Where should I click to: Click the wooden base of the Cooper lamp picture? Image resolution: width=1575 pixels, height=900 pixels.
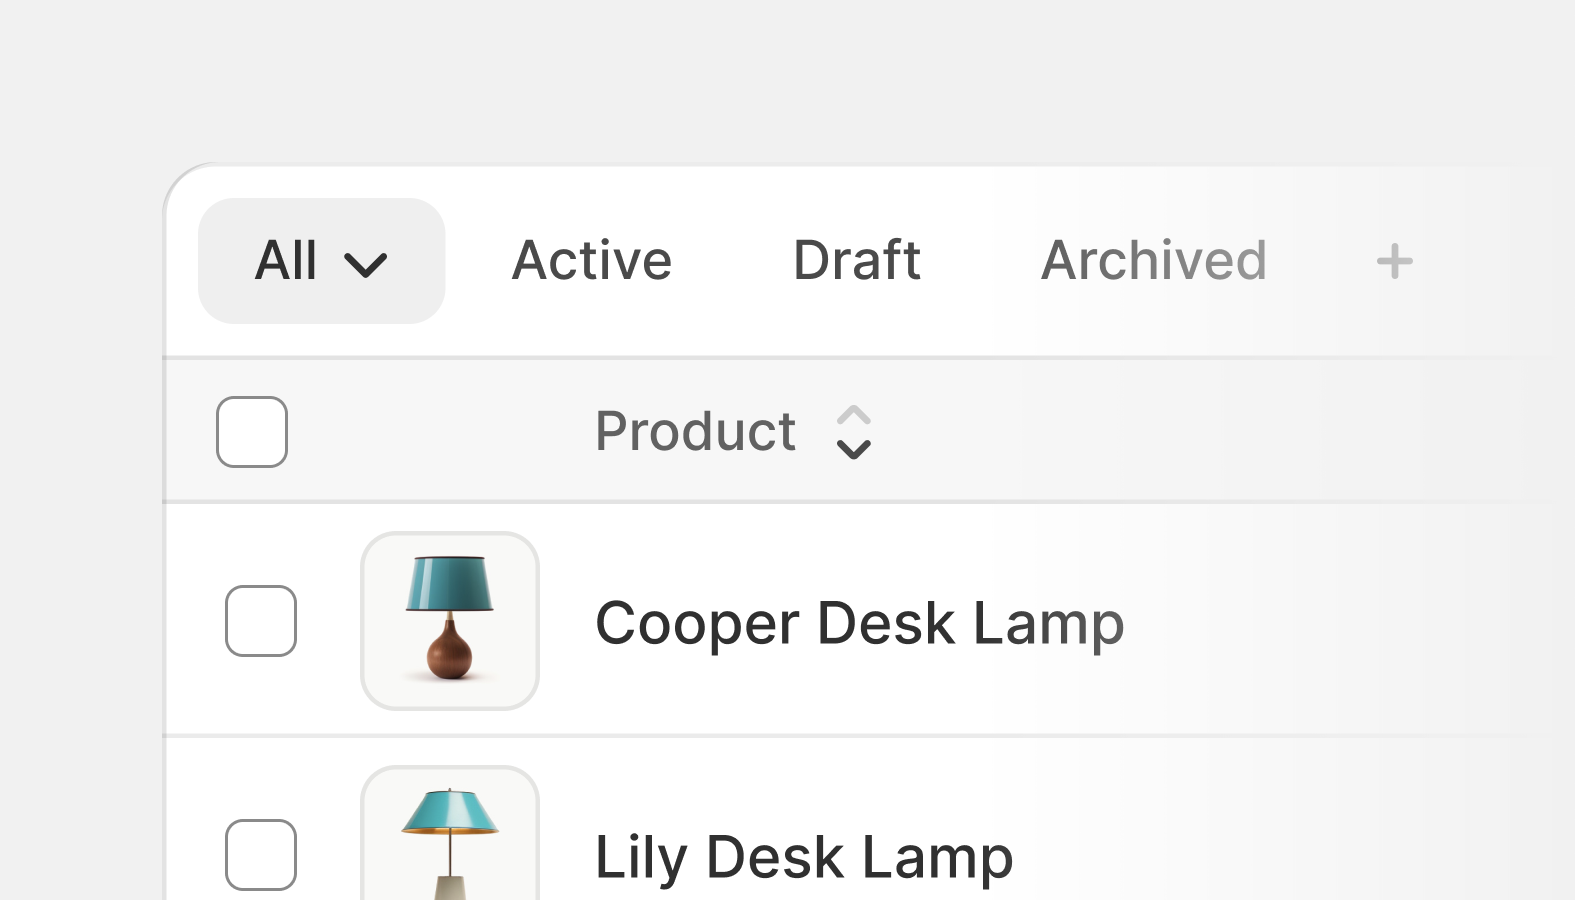coord(449,650)
